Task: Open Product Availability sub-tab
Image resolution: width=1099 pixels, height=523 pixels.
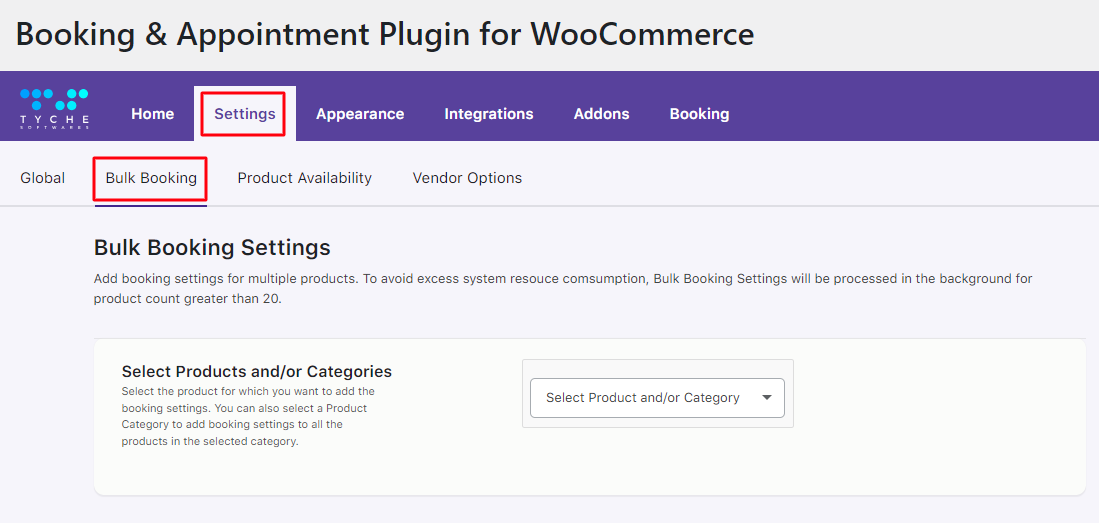Action: pos(305,178)
